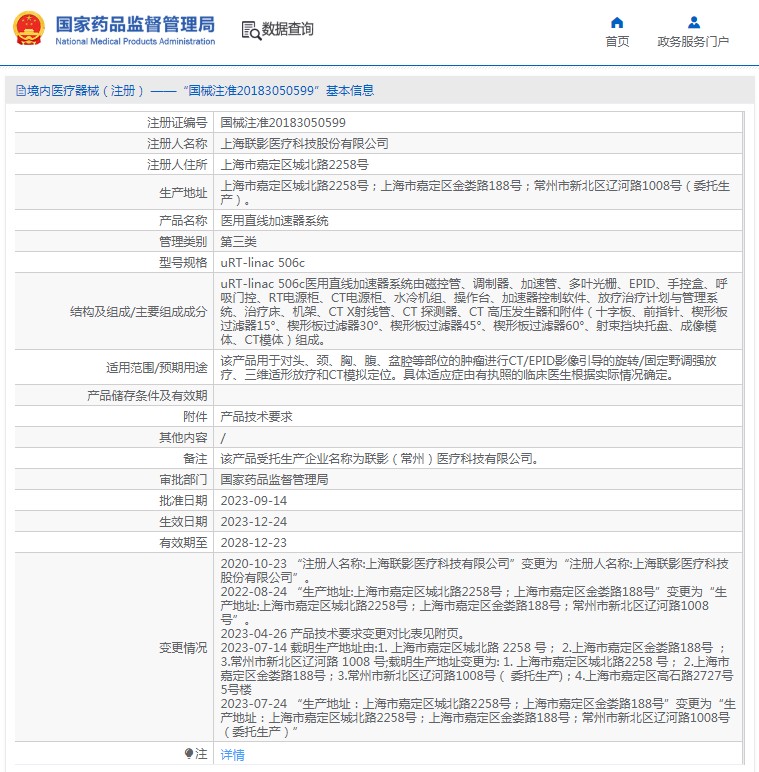Click the 注册人住所 row label
Image resolution: width=759 pixels, height=772 pixels.
[x=177, y=164]
